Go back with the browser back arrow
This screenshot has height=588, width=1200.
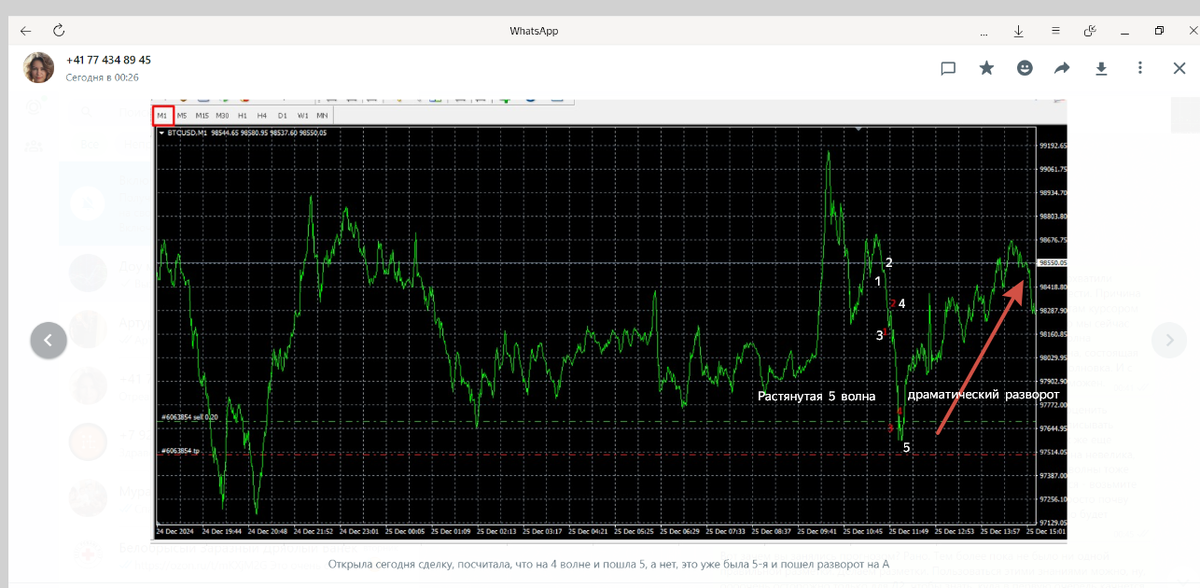(x=25, y=31)
